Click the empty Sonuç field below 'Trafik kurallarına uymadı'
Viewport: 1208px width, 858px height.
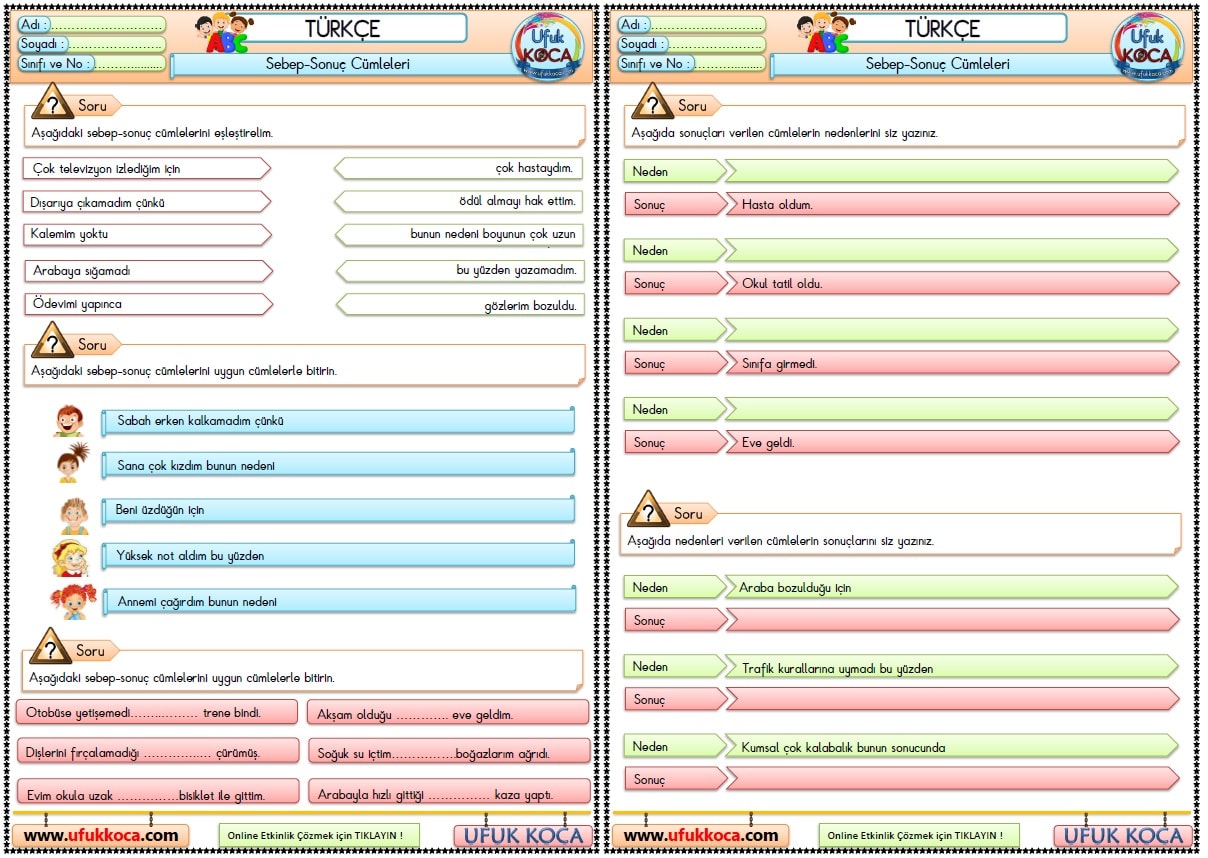click(x=952, y=699)
